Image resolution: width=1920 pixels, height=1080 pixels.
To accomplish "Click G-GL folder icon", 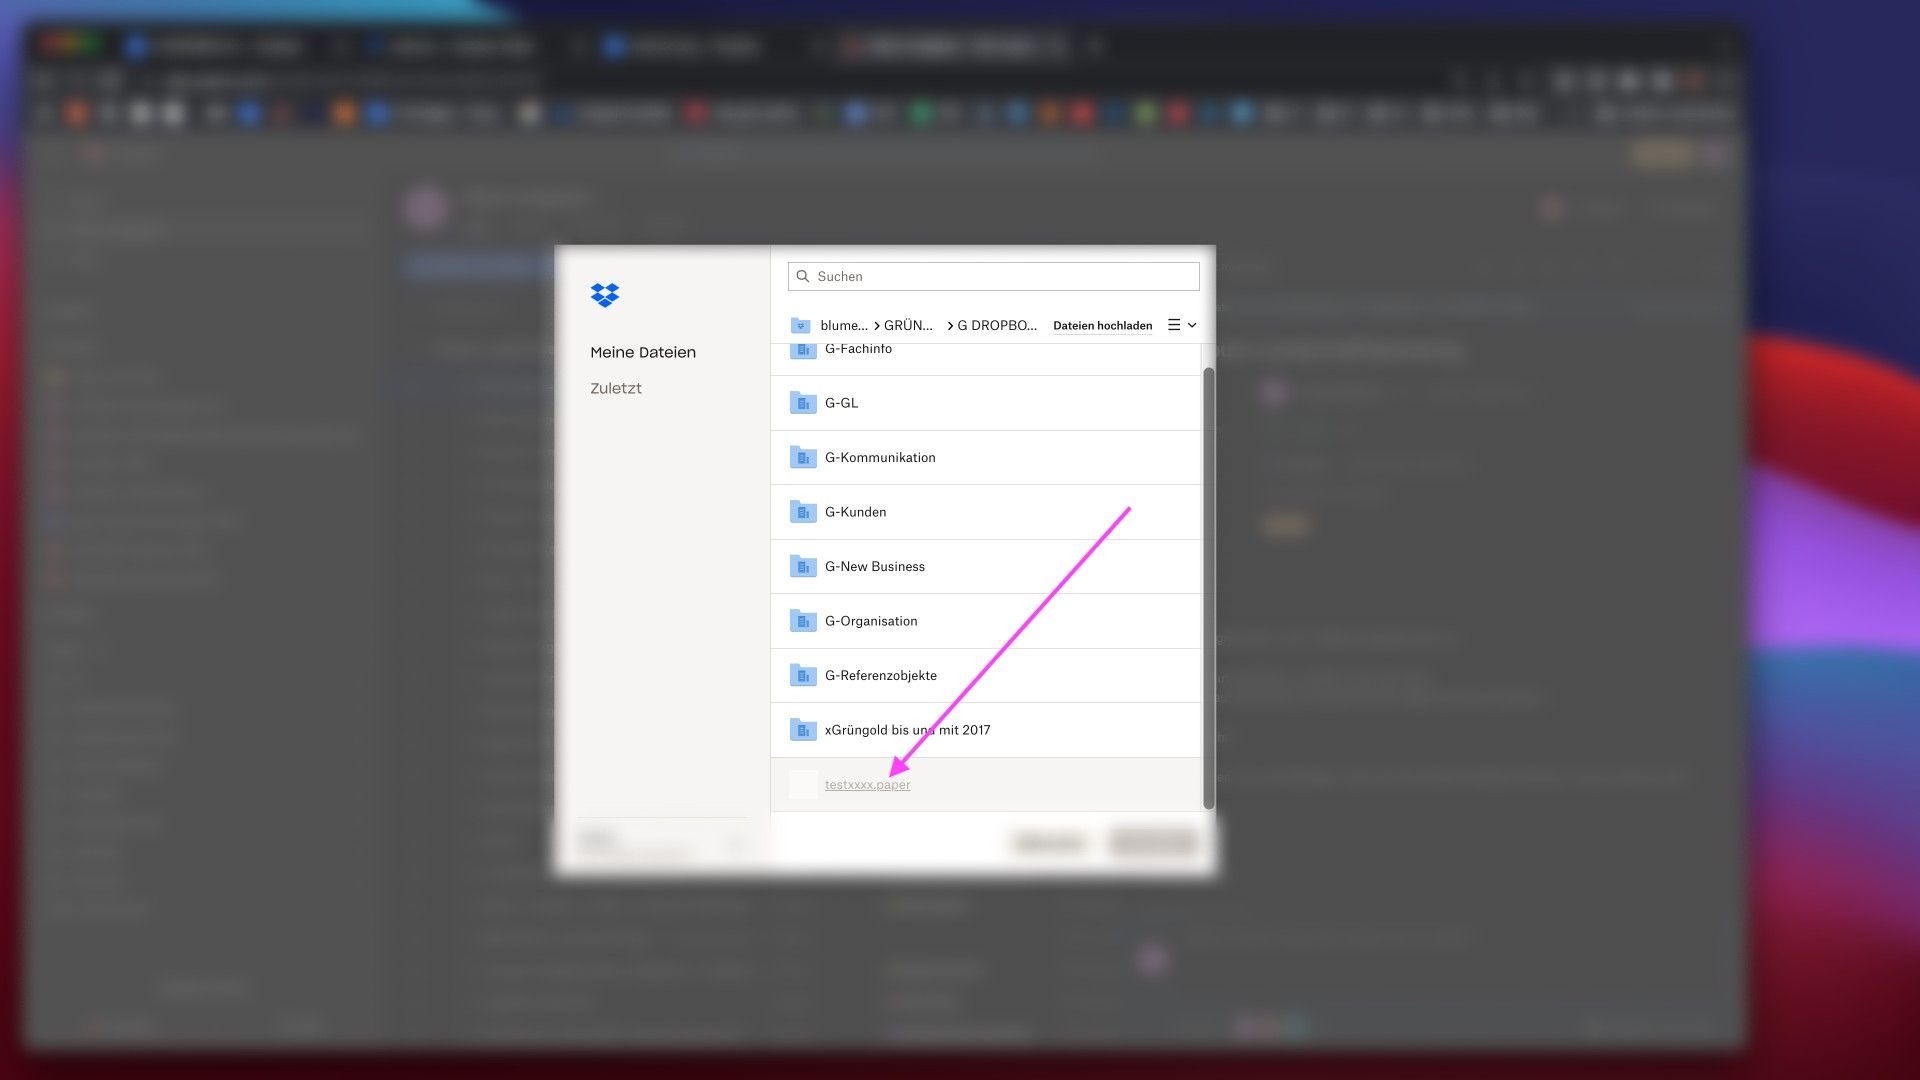I will 803,403.
